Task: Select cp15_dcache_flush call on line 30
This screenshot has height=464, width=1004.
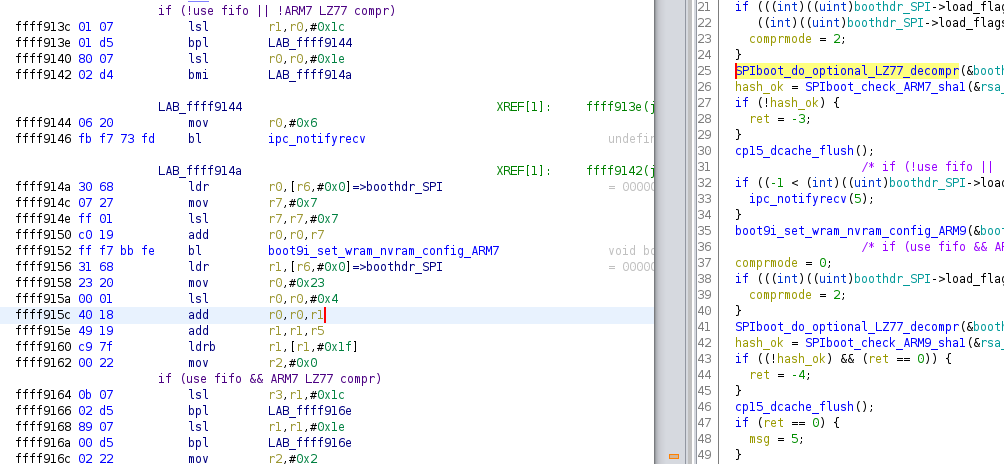Action: 790,151
